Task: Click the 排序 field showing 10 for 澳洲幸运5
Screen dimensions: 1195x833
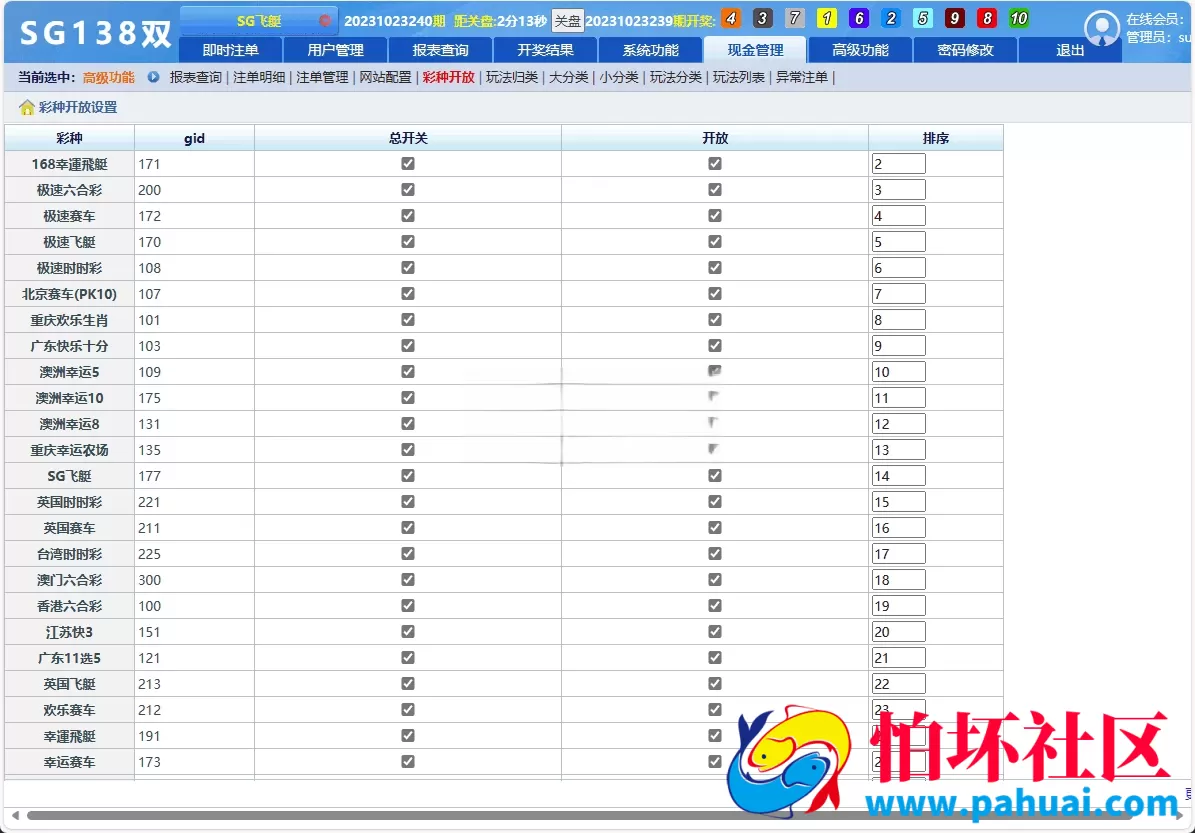Action: 899,372
